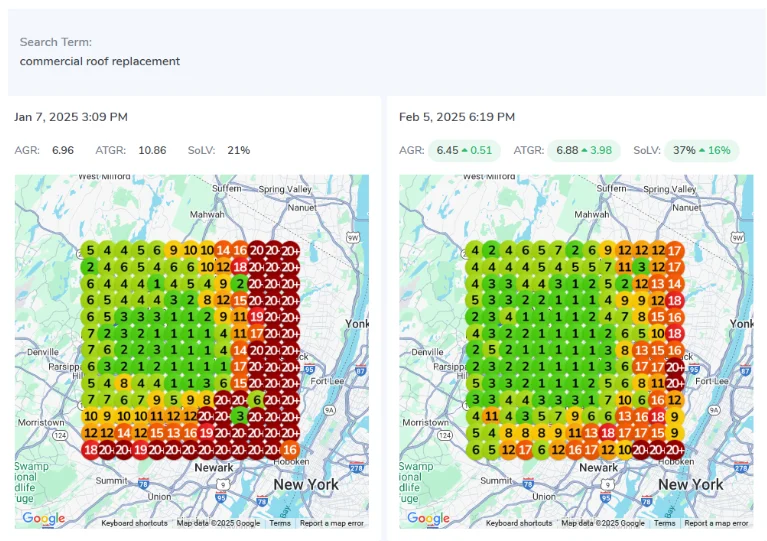Click red 18 pin at left map's bottom-left corner
This screenshot has height=541, width=767.
90,449
